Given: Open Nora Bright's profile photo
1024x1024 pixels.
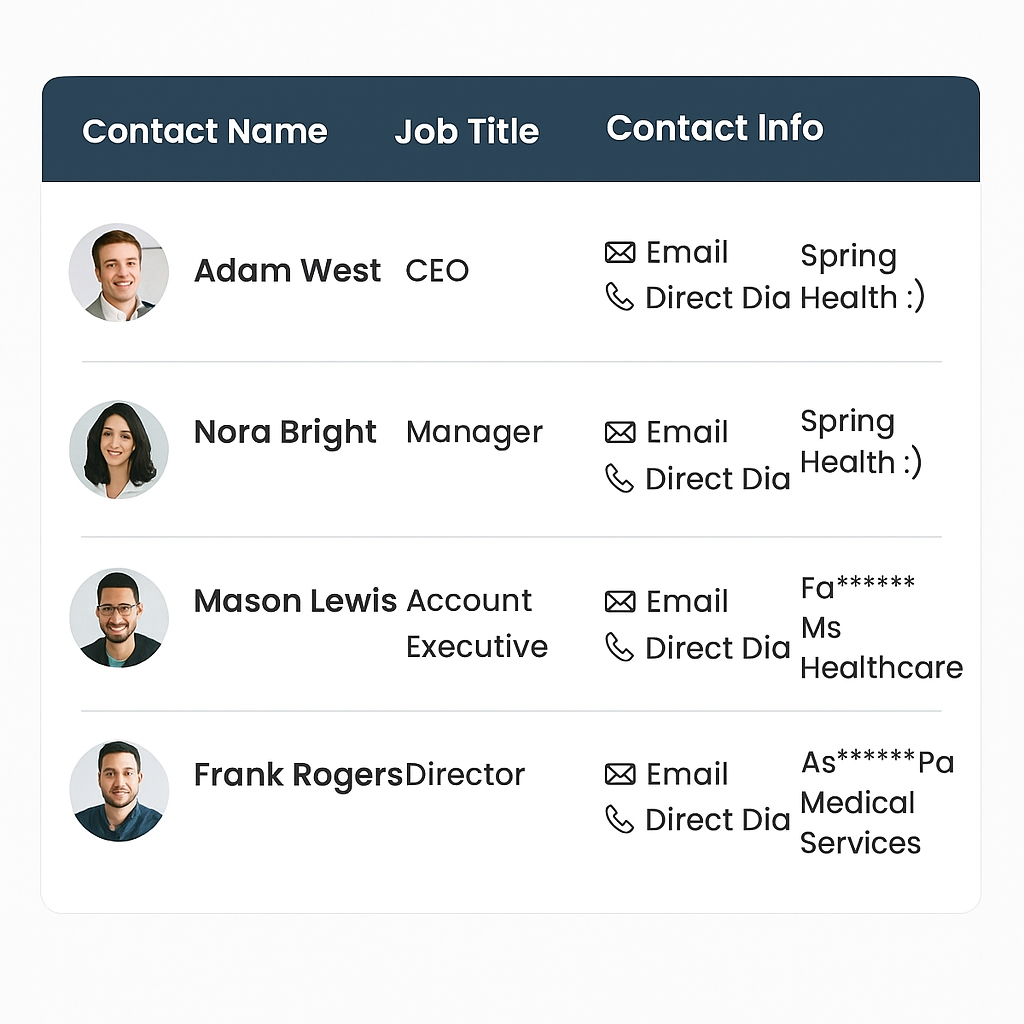Looking at the screenshot, I should pyautogui.click(x=119, y=450).
